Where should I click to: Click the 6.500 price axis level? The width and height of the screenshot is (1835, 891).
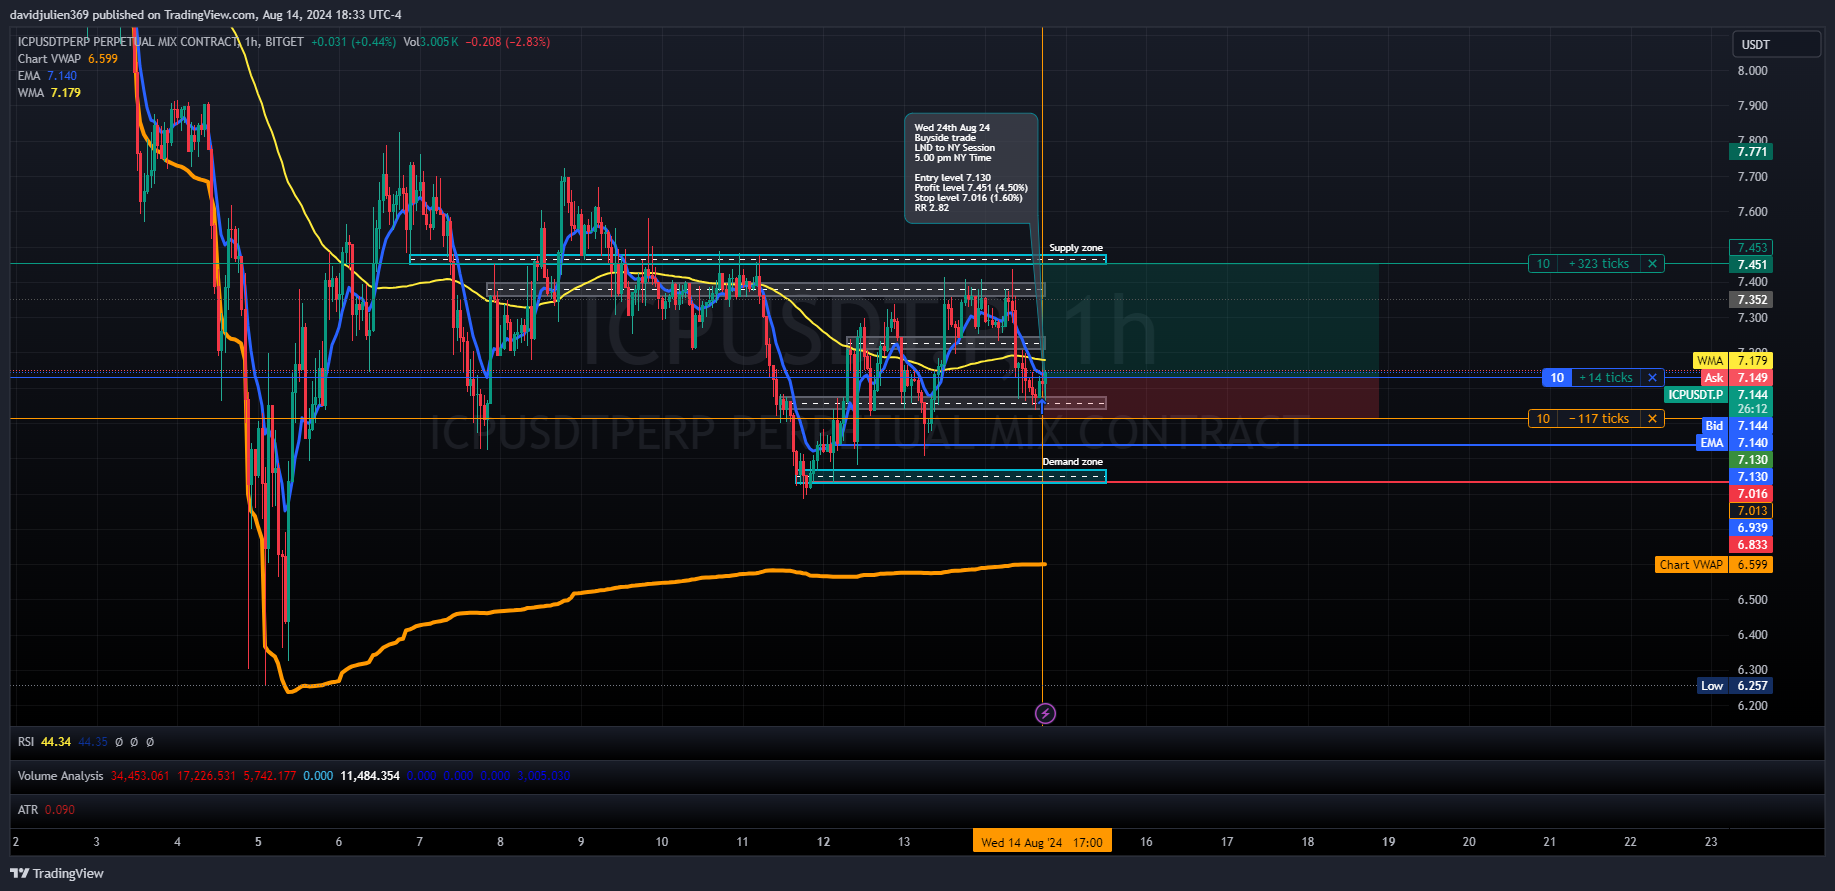(x=1752, y=600)
